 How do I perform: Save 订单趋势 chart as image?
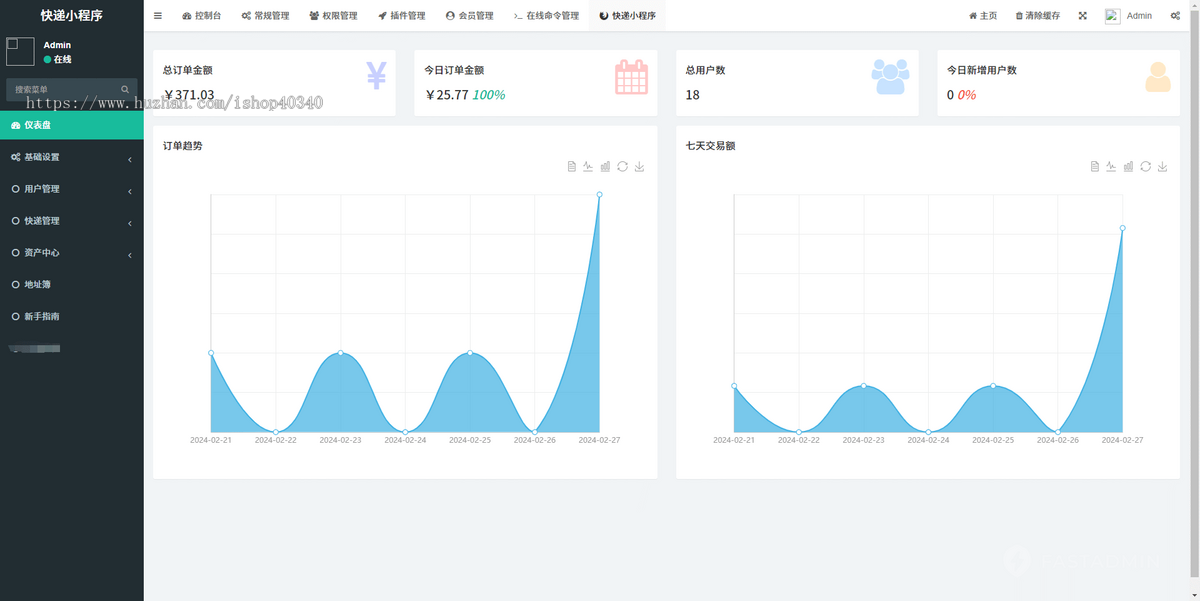click(x=639, y=166)
